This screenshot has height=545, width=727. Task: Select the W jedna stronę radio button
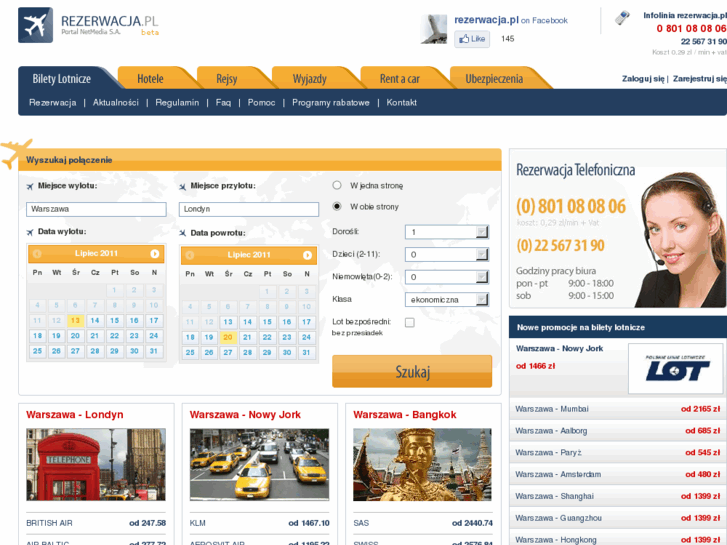click(x=337, y=186)
